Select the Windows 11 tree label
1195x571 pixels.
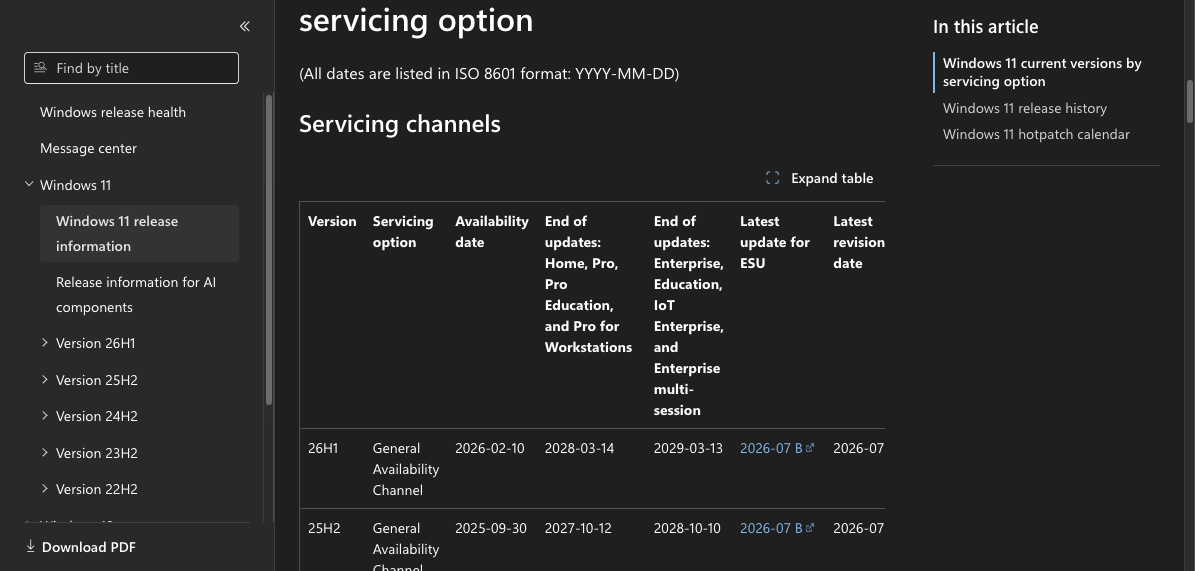(x=75, y=185)
